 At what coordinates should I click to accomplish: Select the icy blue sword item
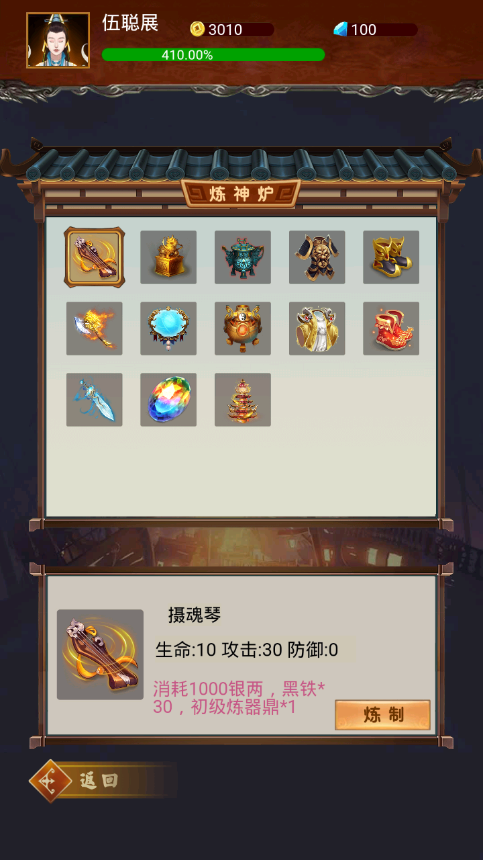94,400
